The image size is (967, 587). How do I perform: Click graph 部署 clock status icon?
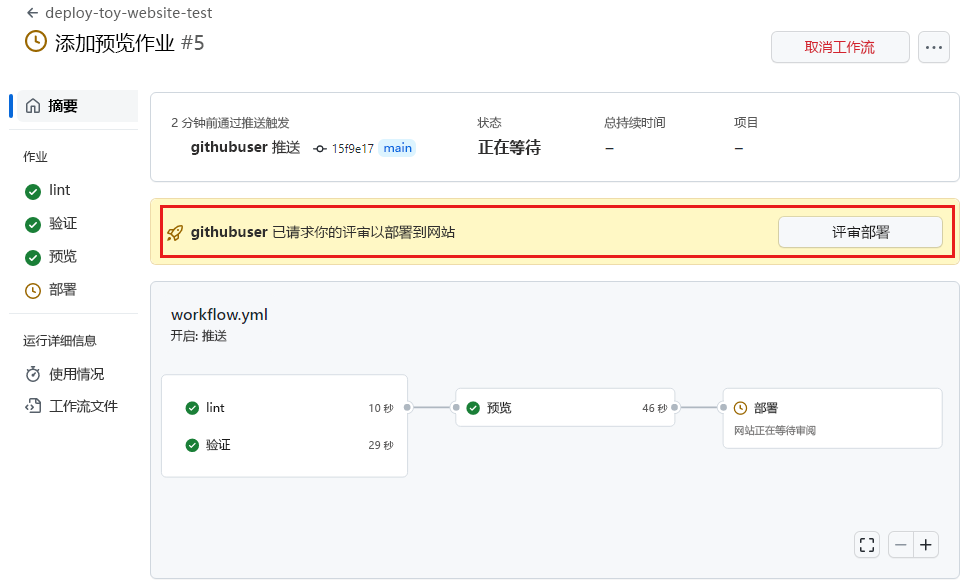741,408
